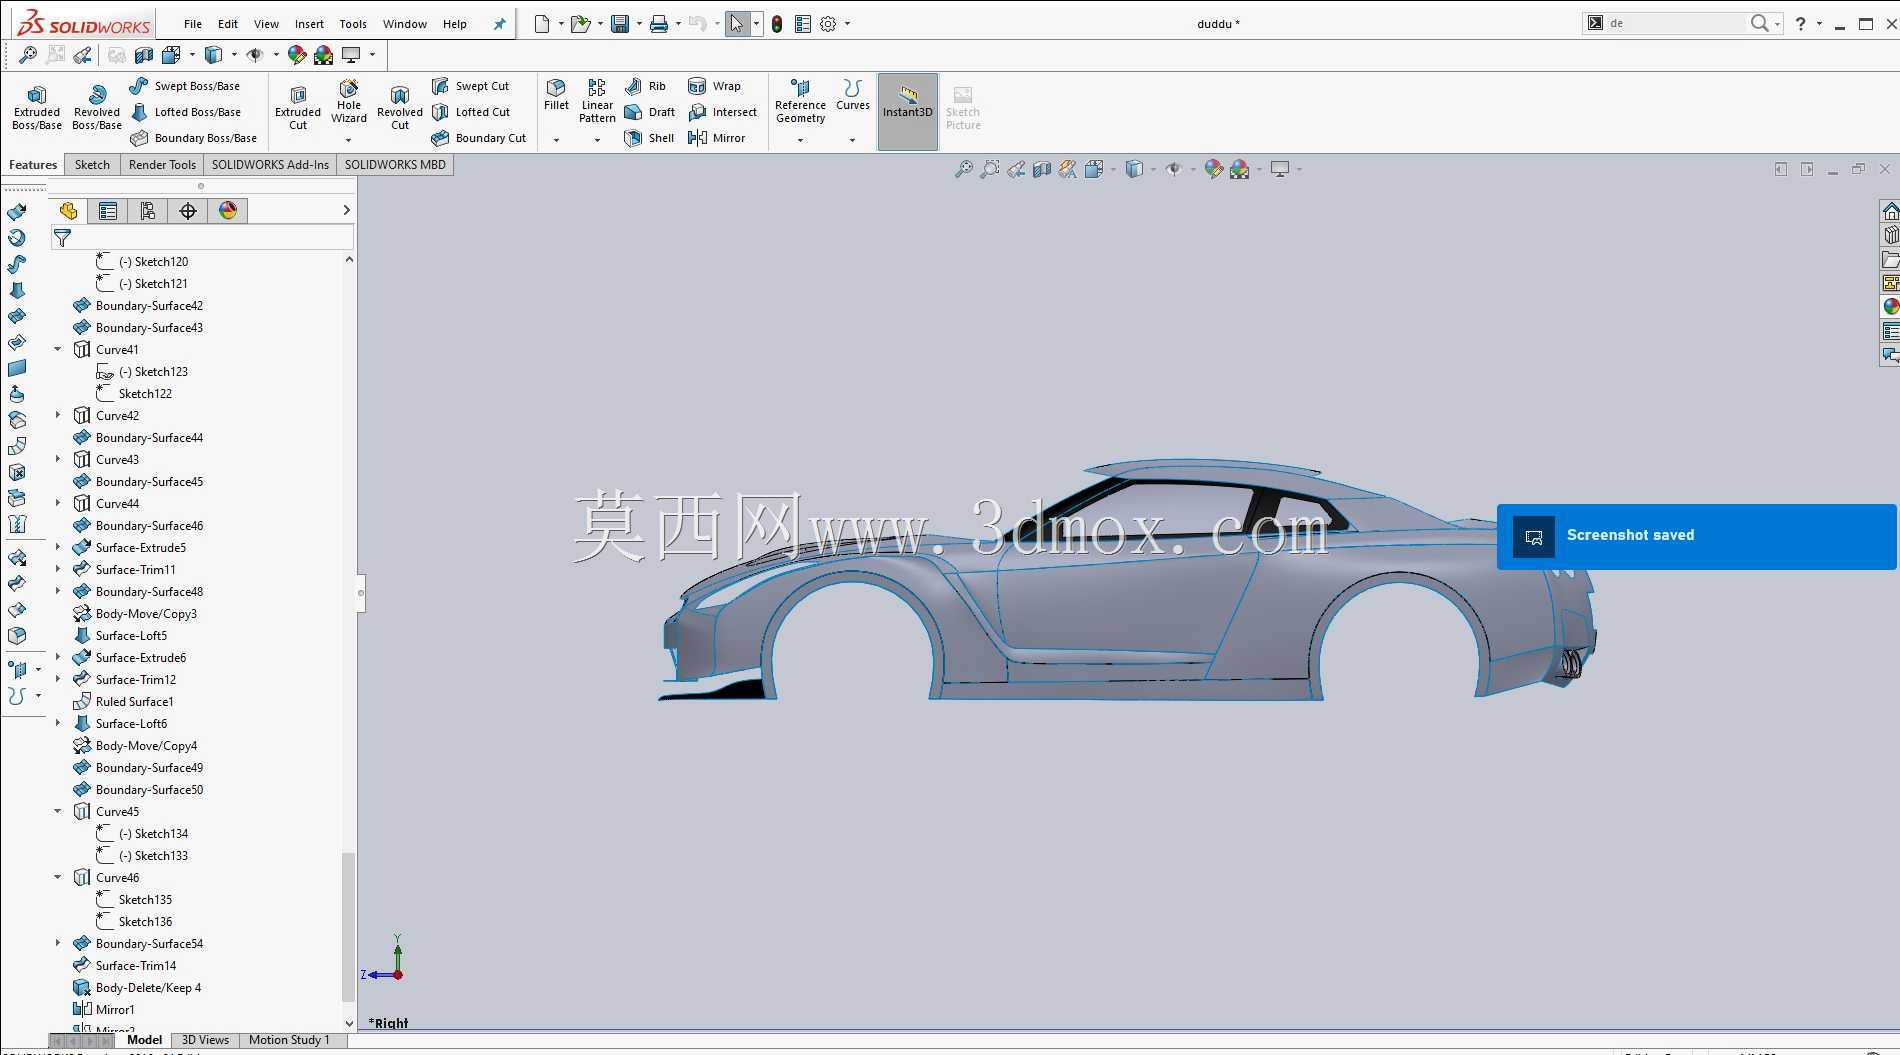Expand the Curve42 tree node
The width and height of the screenshot is (1900, 1055).
pyautogui.click(x=58, y=416)
